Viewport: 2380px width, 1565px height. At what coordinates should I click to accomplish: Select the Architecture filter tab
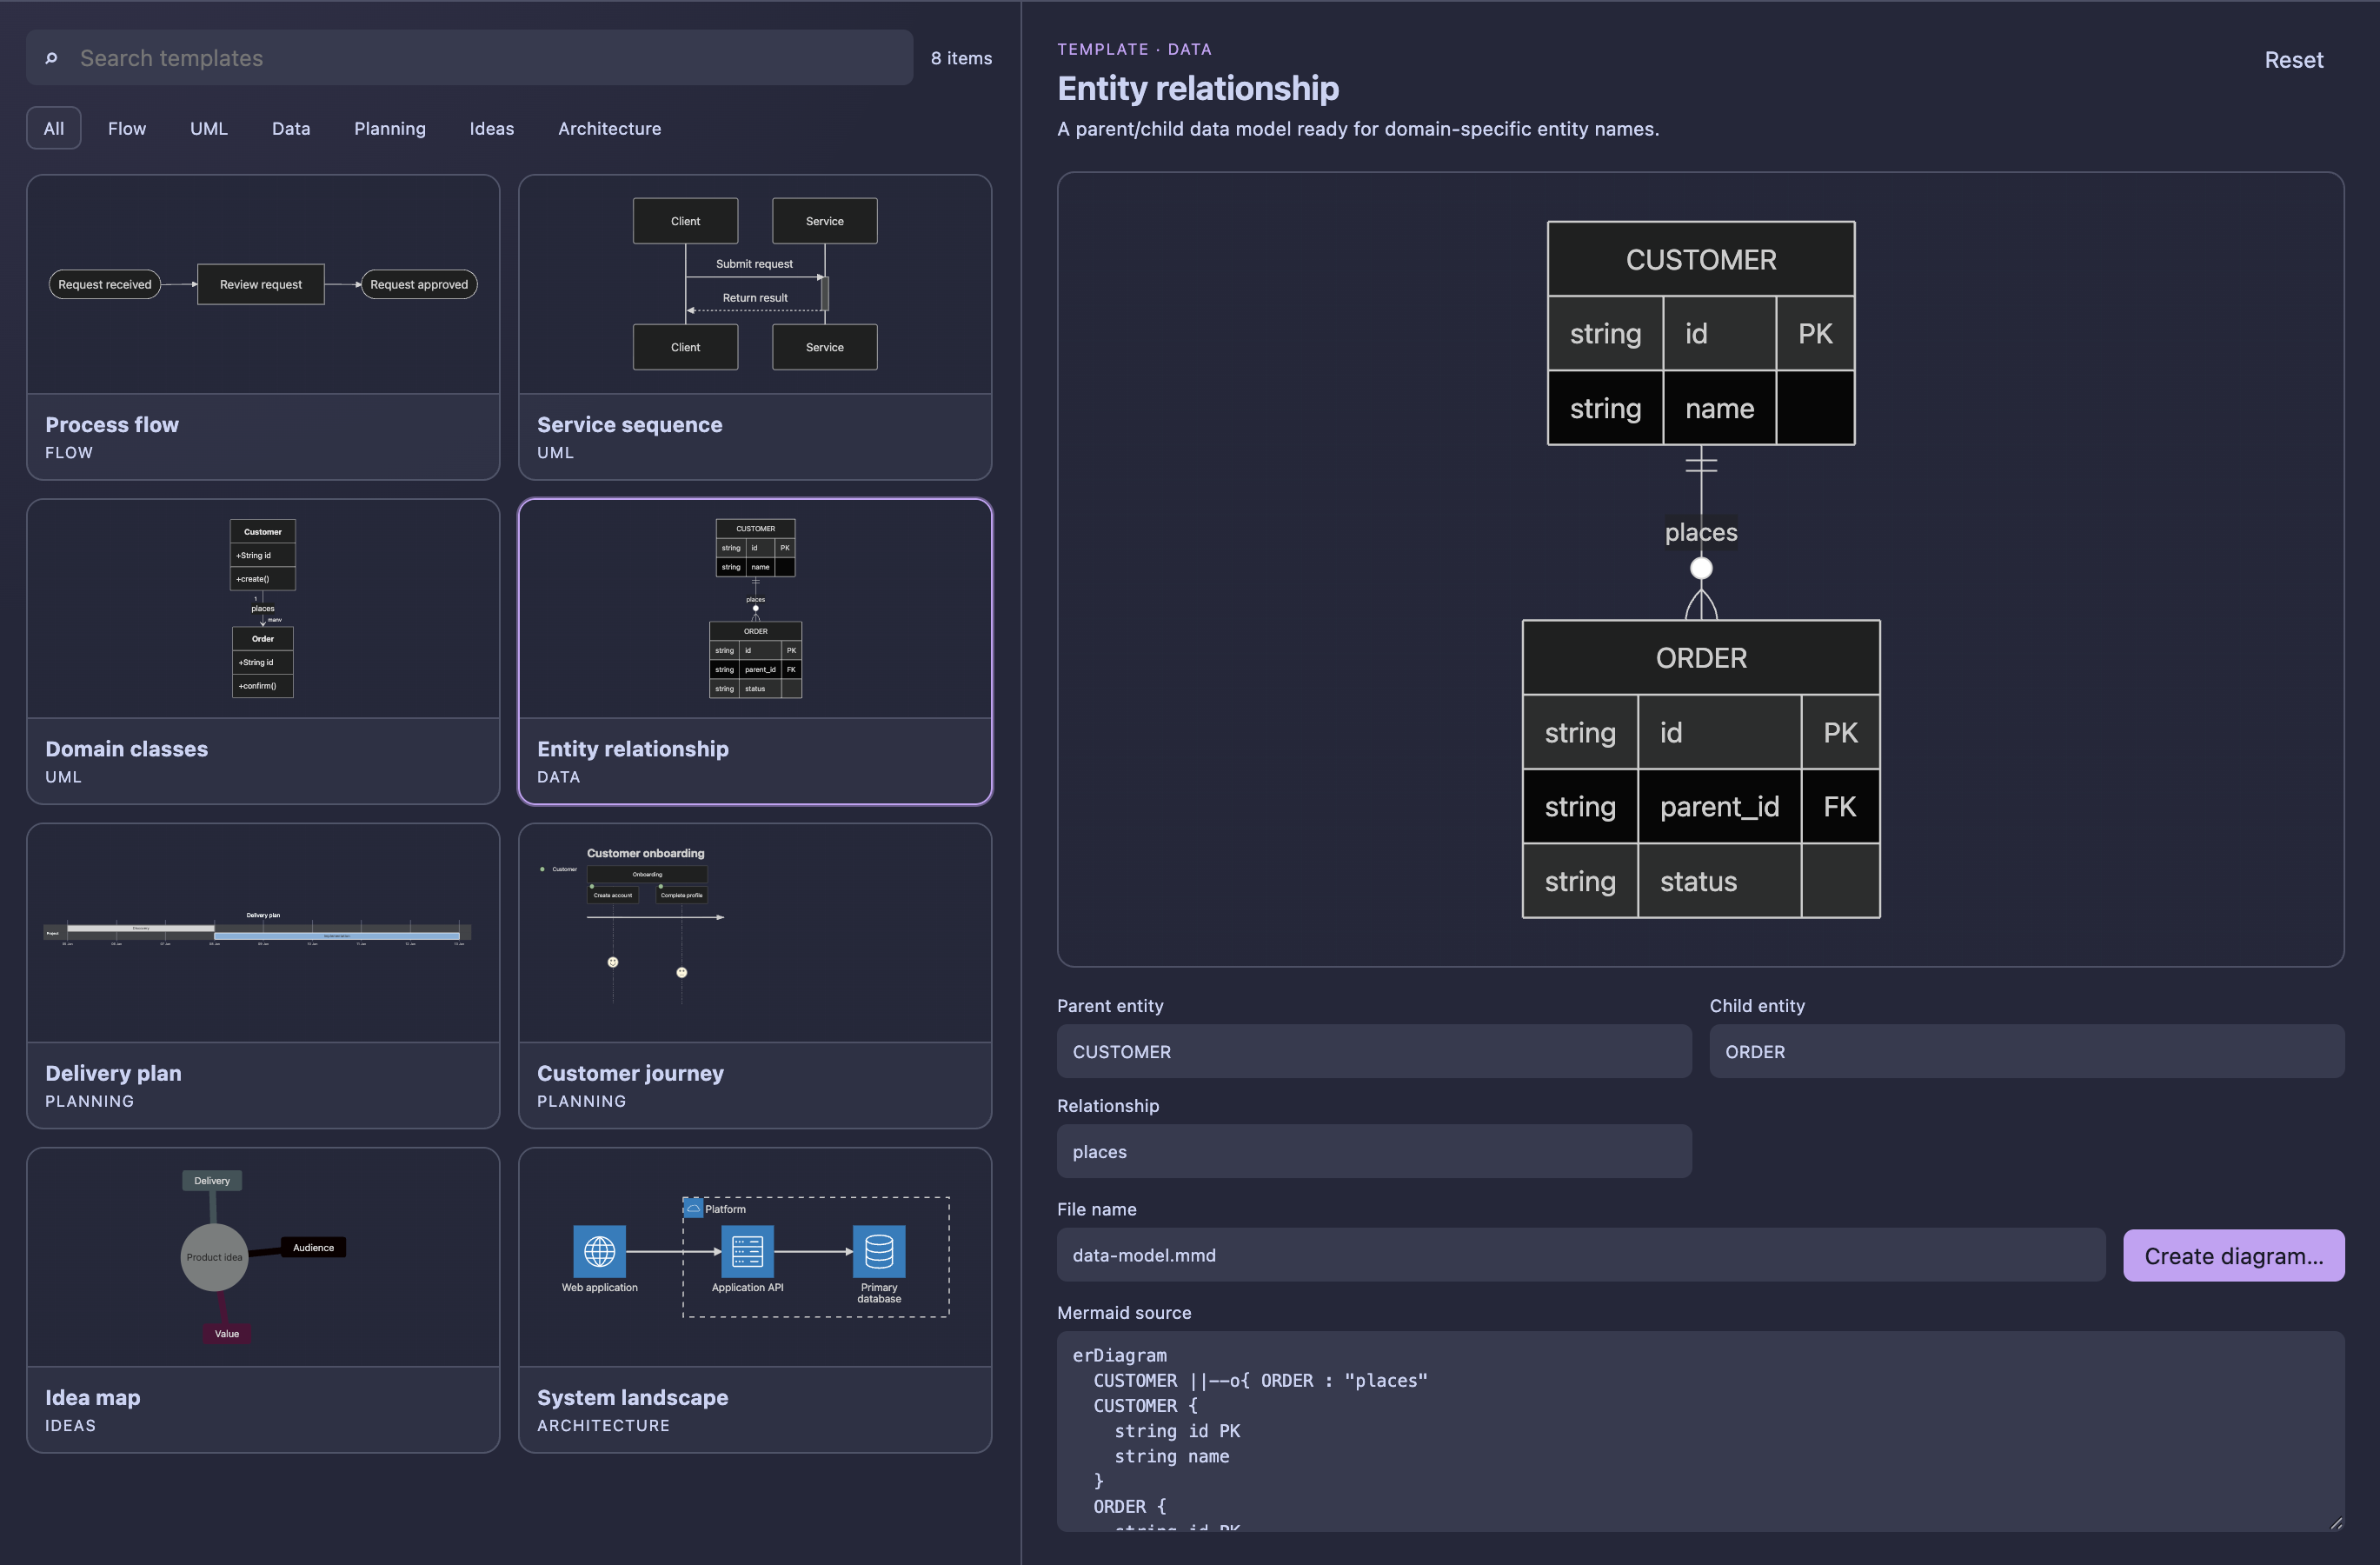click(x=609, y=128)
